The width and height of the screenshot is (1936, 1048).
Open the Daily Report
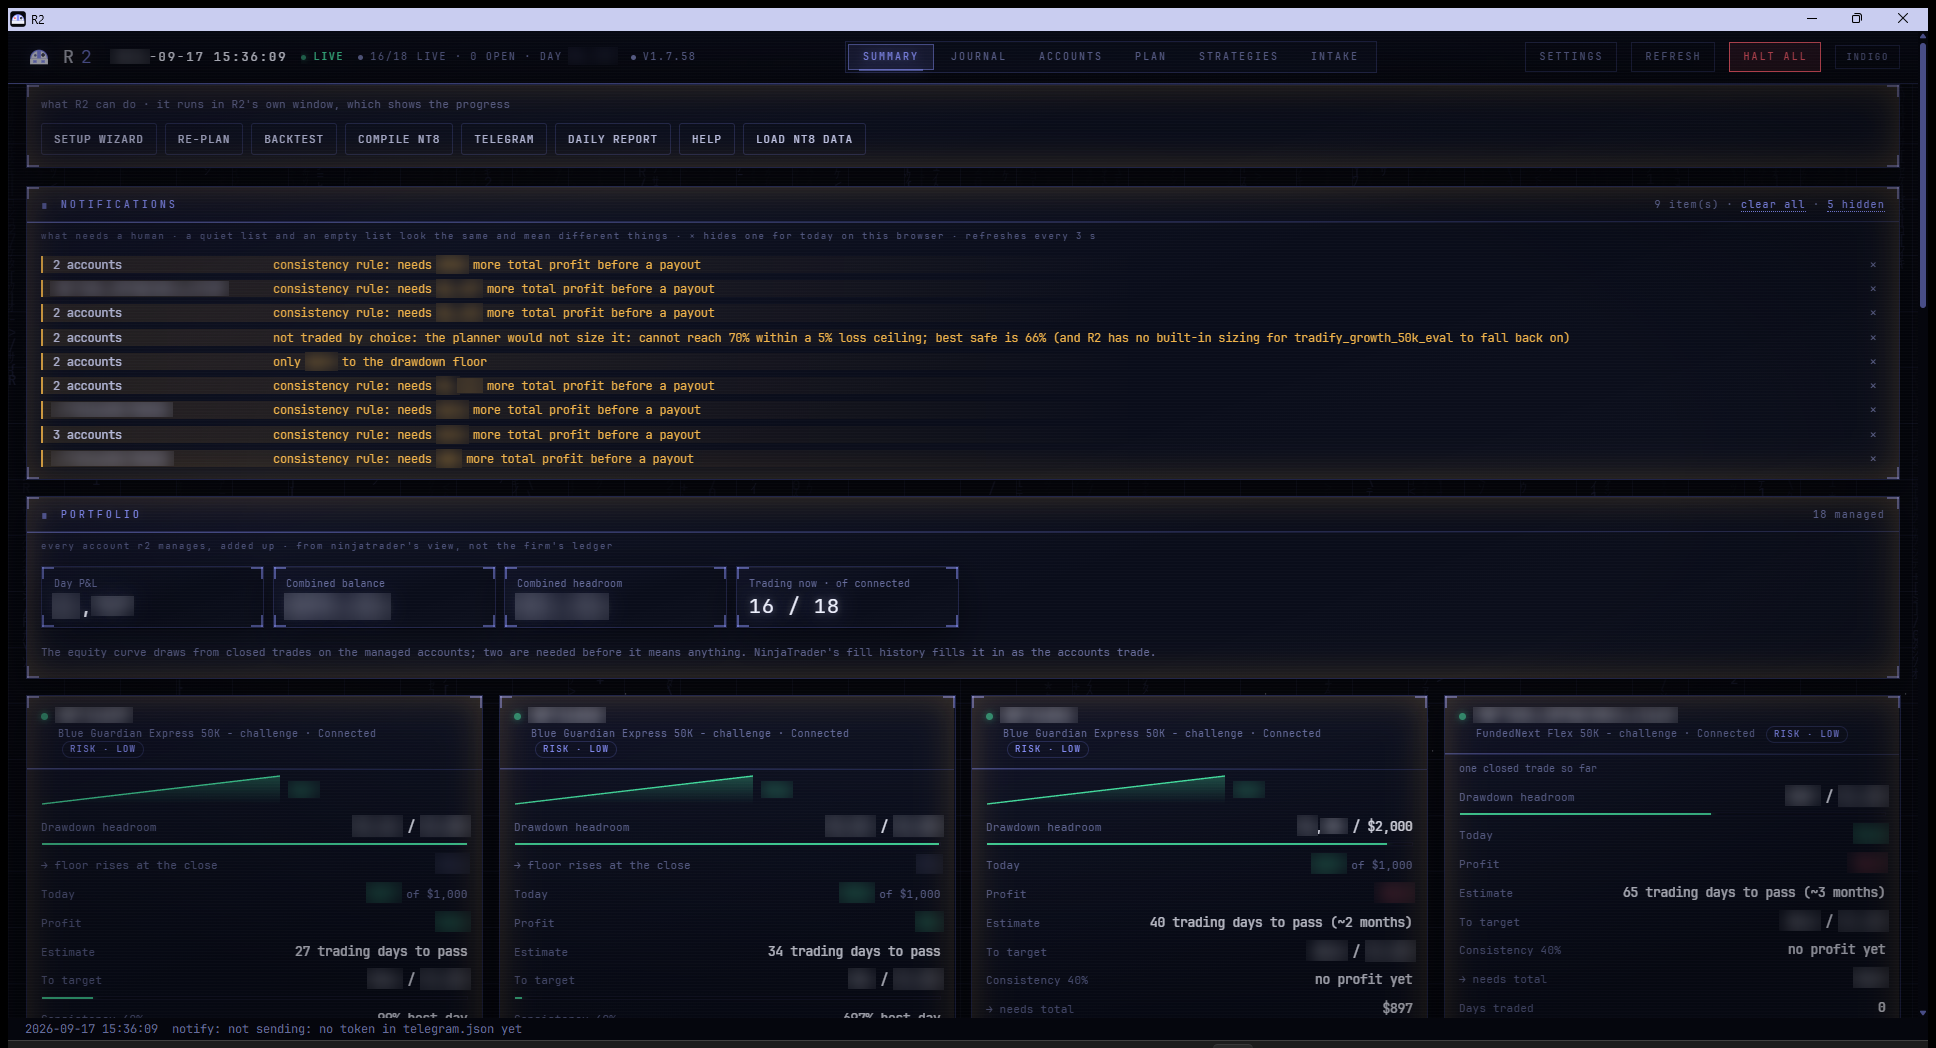613,139
